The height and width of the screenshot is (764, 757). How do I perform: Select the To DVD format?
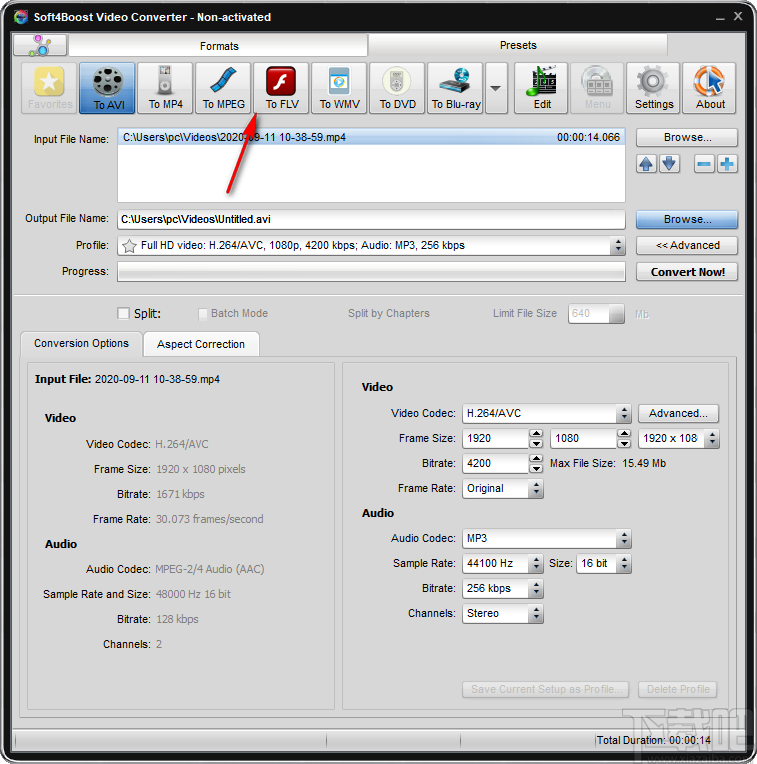tap(397, 88)
